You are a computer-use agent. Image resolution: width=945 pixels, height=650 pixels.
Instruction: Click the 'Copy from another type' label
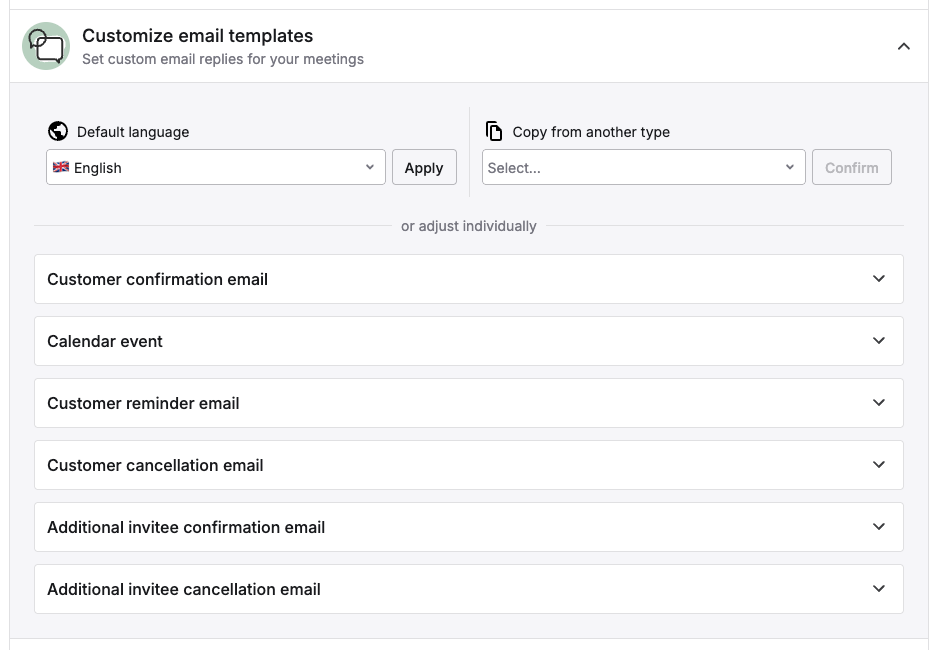590,132
